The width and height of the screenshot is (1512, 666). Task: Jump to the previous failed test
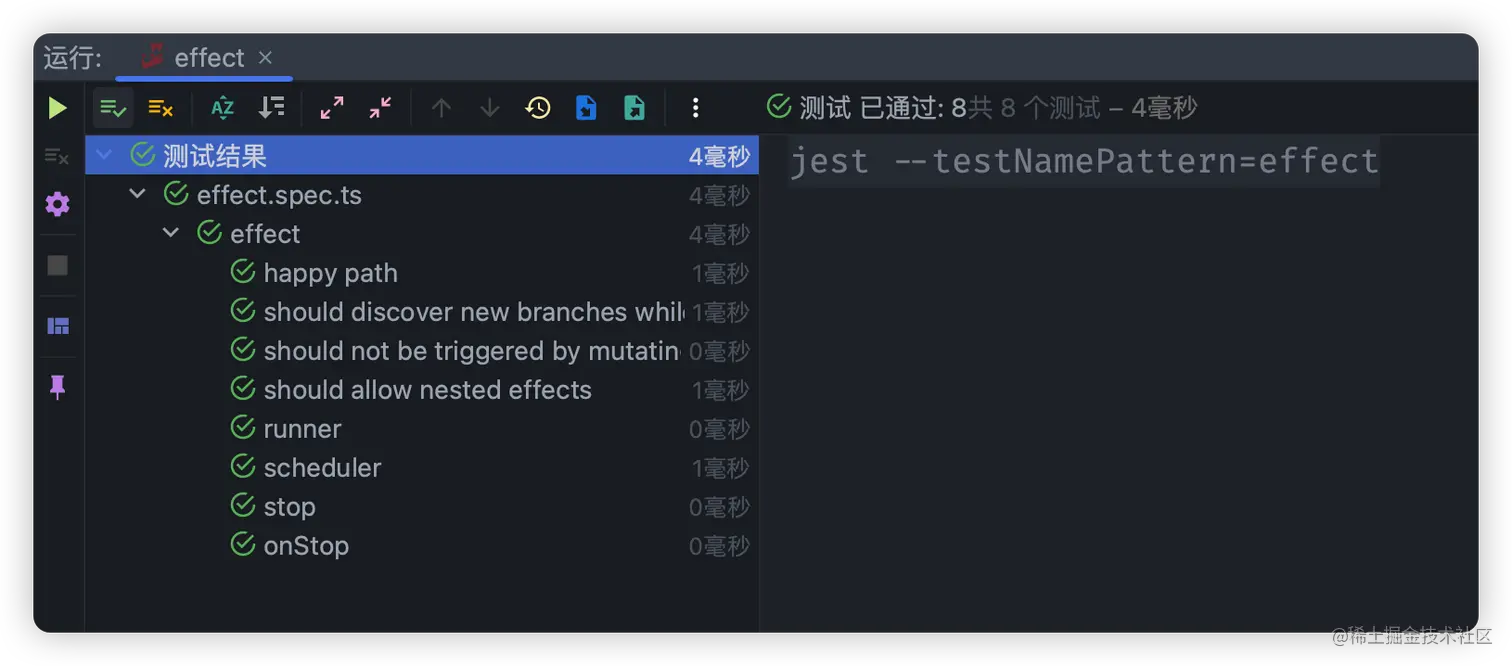(x=440, y=107)
